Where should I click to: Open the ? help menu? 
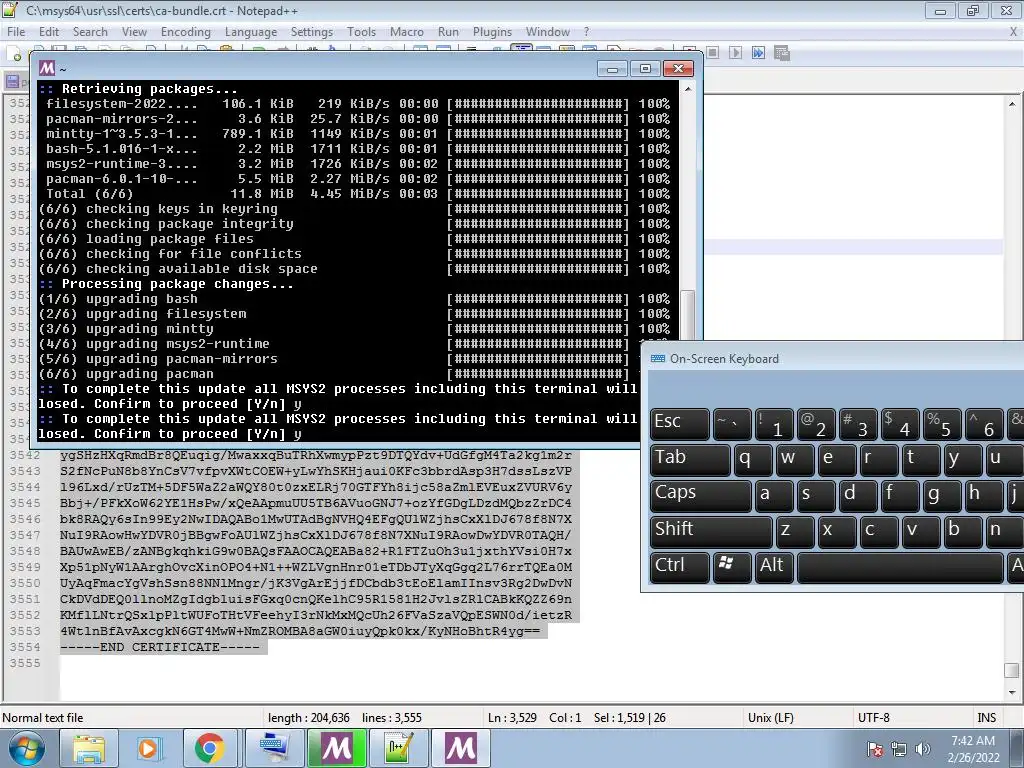coord(586,31)
